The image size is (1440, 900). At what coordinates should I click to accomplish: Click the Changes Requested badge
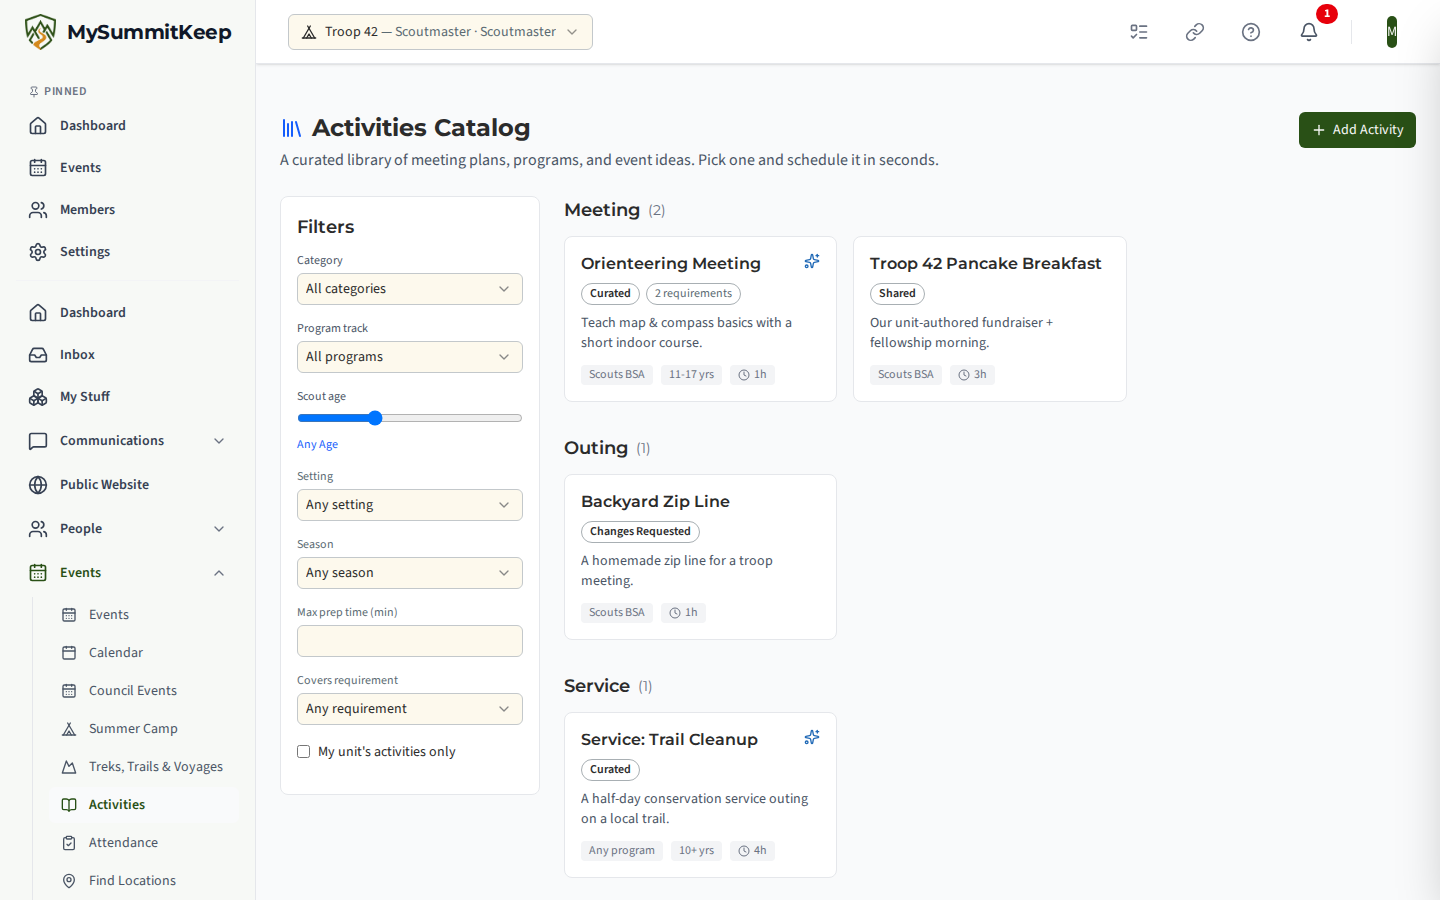coord(640,532)
